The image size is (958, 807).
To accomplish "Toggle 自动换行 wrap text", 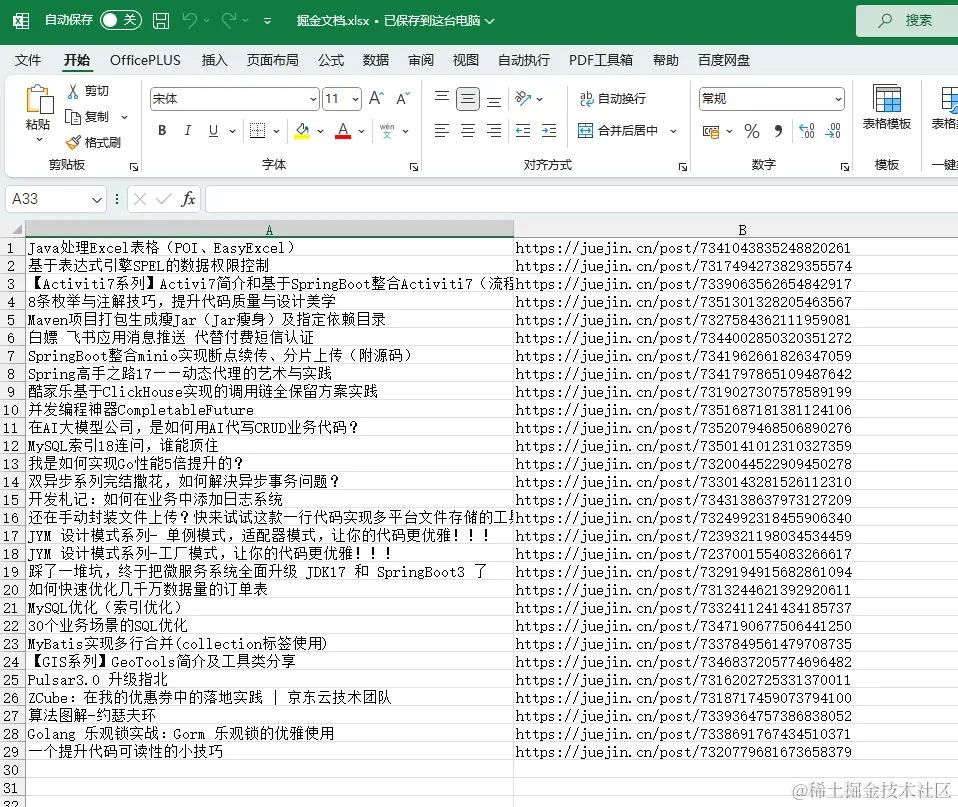I will click(612, 98).
